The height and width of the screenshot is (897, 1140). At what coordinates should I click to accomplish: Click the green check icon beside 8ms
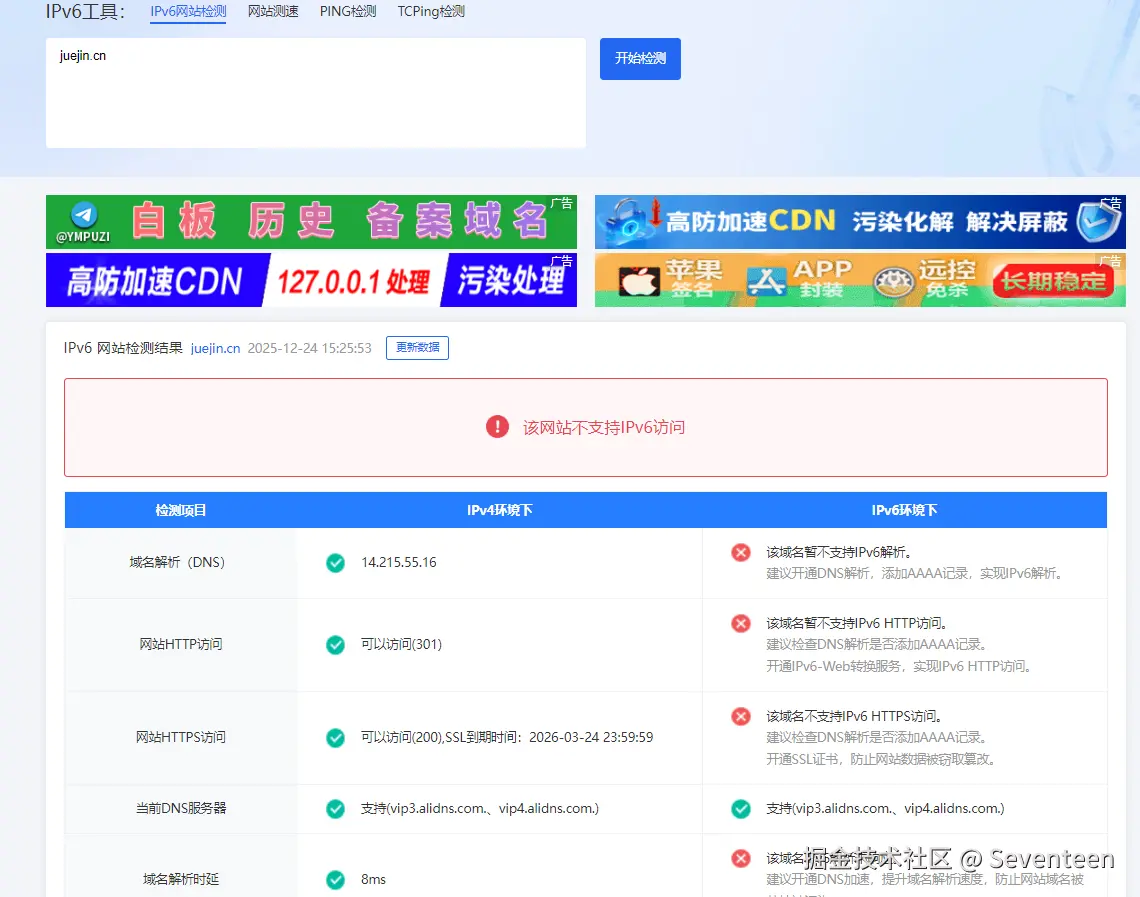click(x=335, y=880)
